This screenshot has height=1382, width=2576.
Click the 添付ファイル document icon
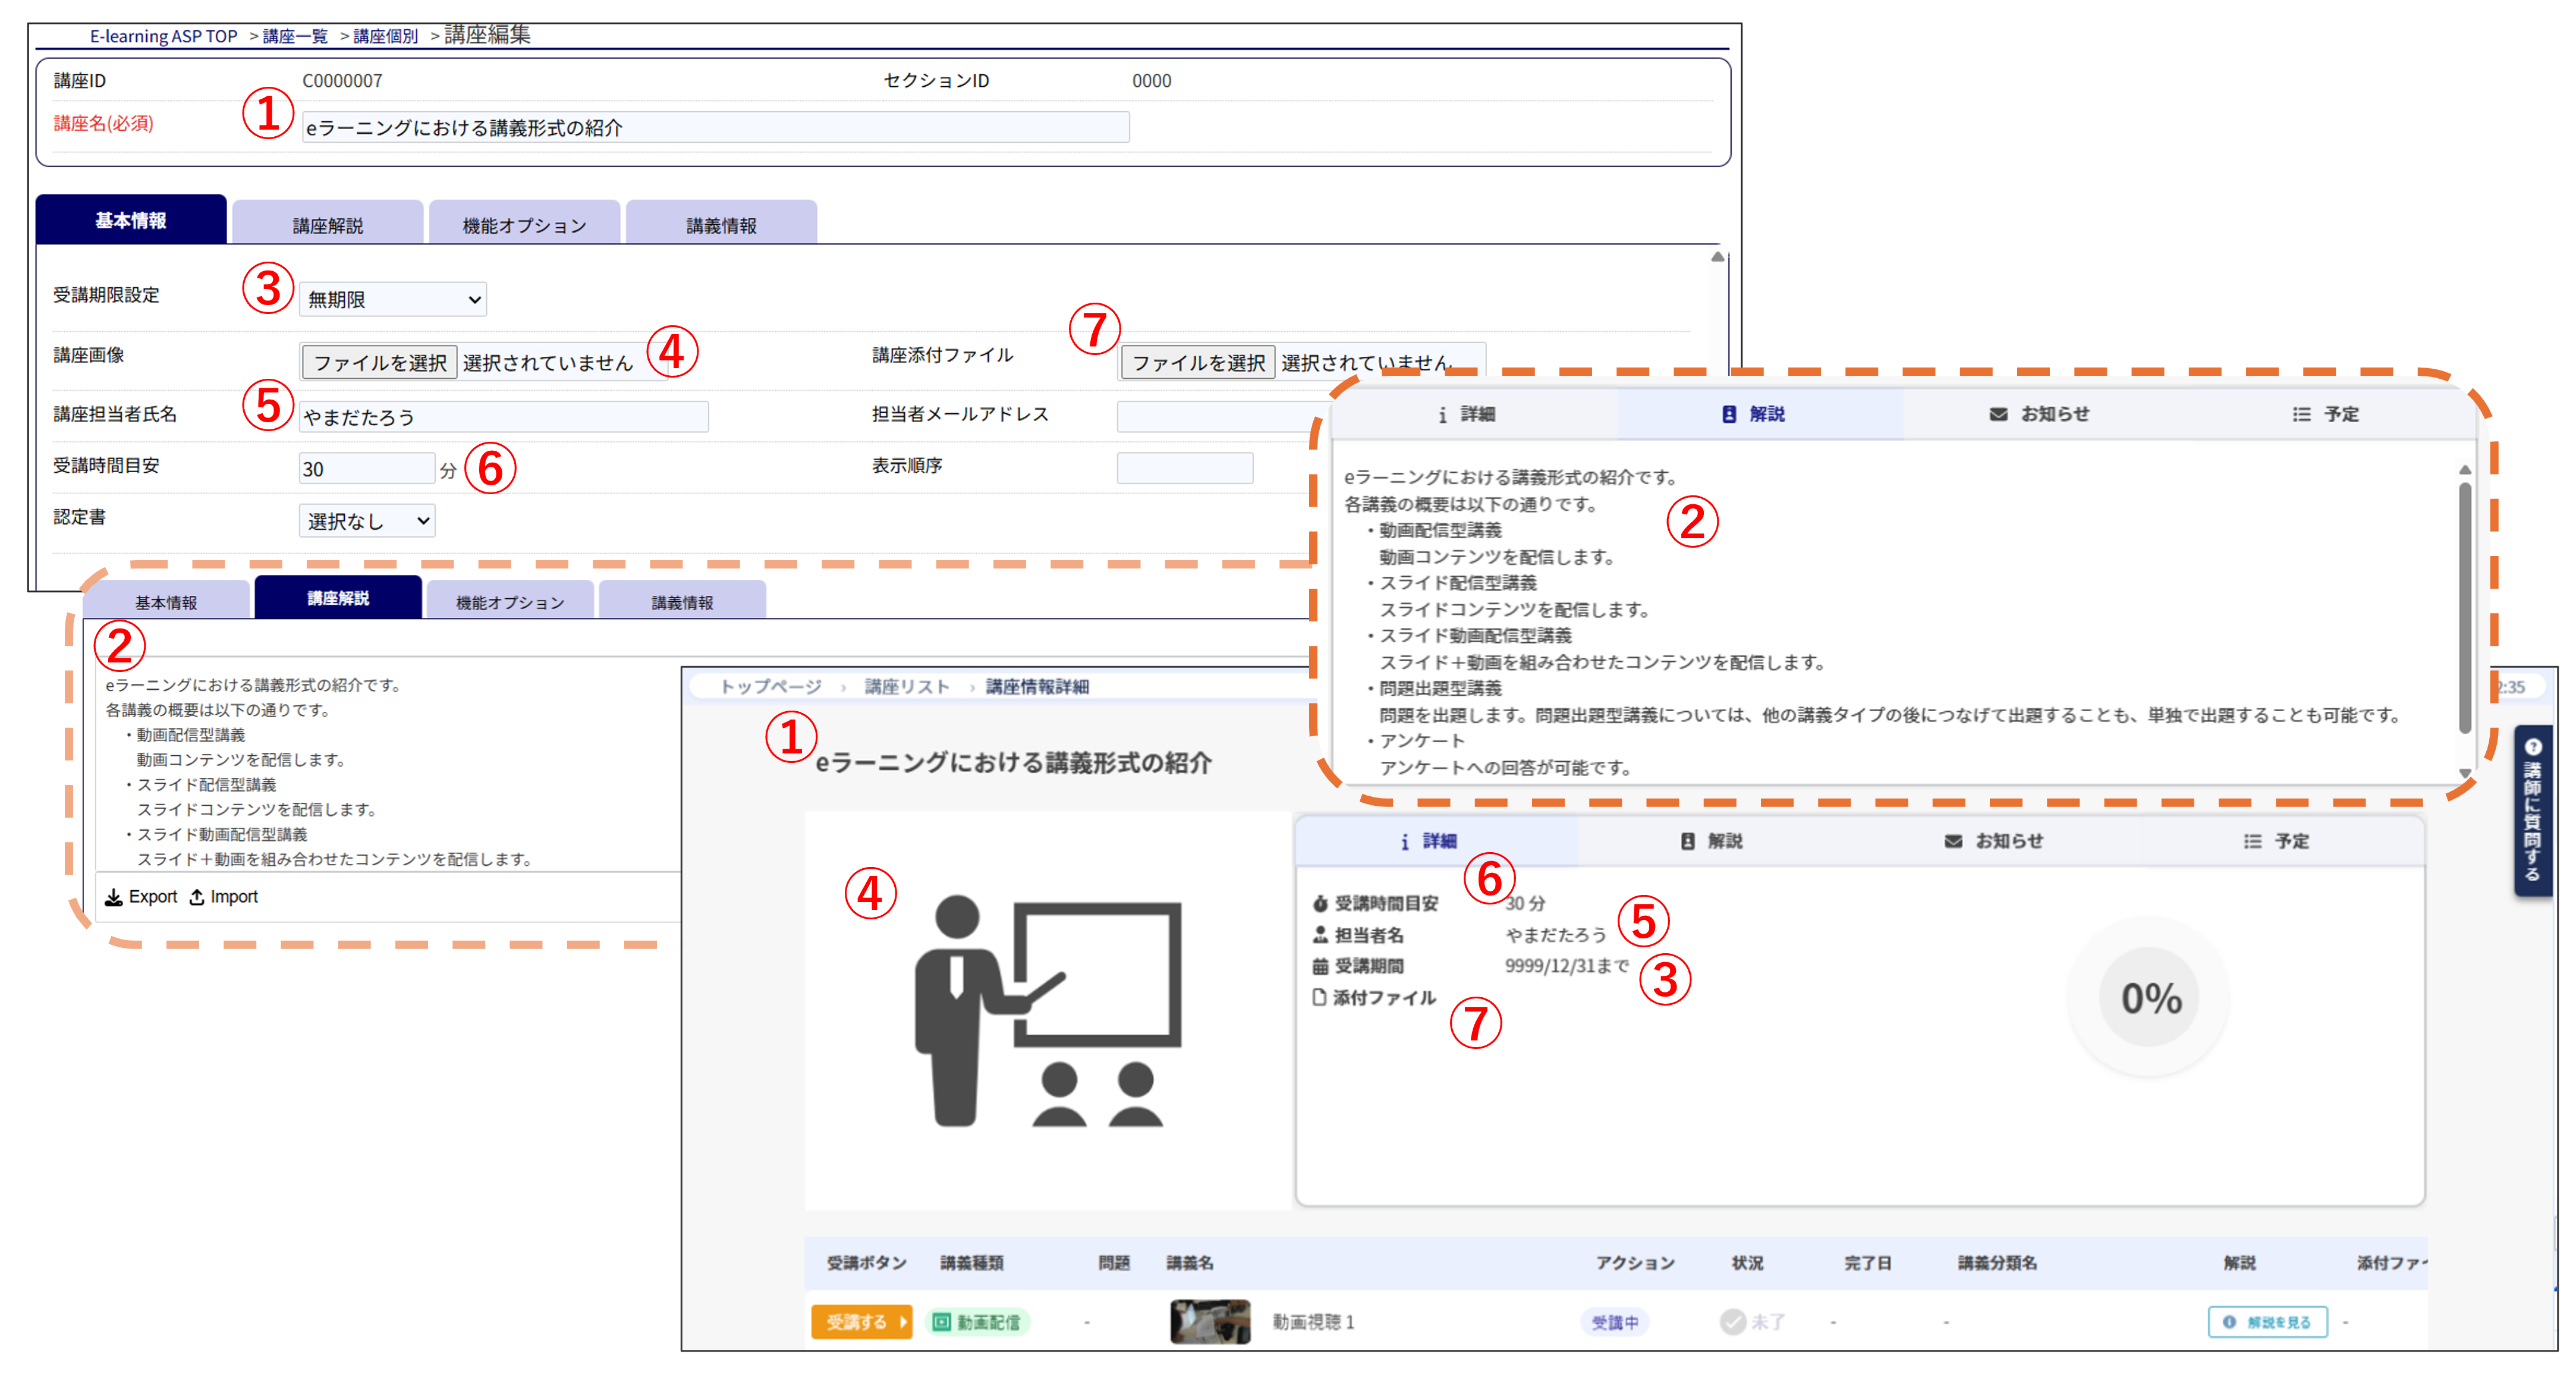tap(1319, 997)
